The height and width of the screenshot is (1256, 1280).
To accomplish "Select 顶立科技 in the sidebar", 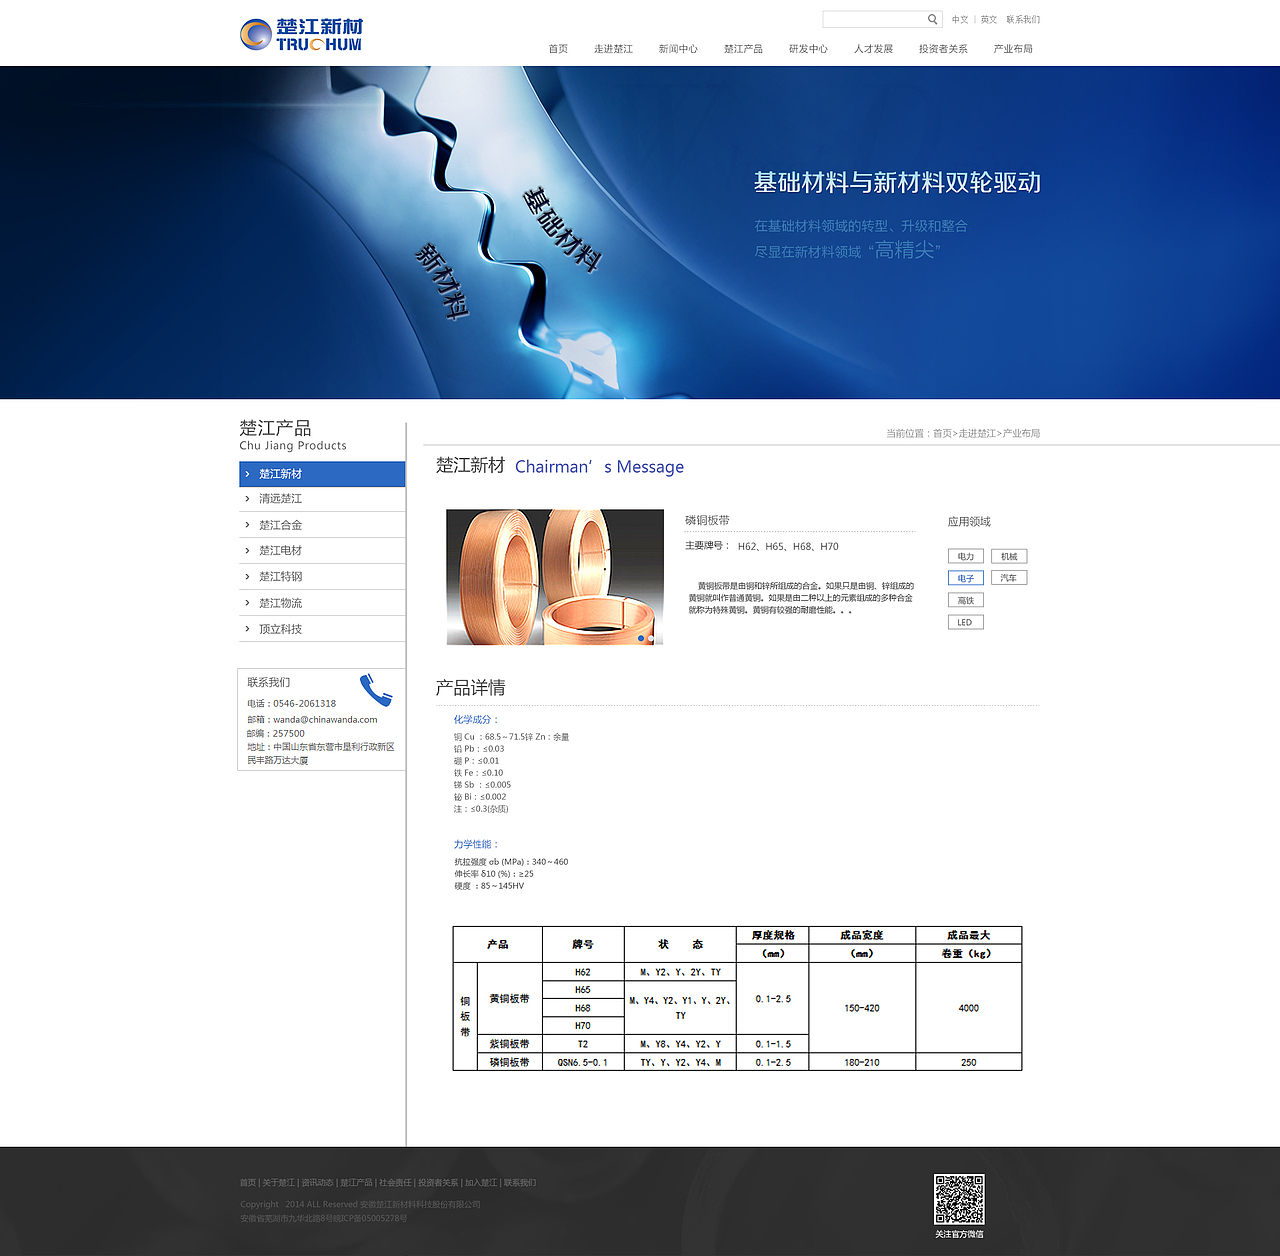I will point(322,629).
